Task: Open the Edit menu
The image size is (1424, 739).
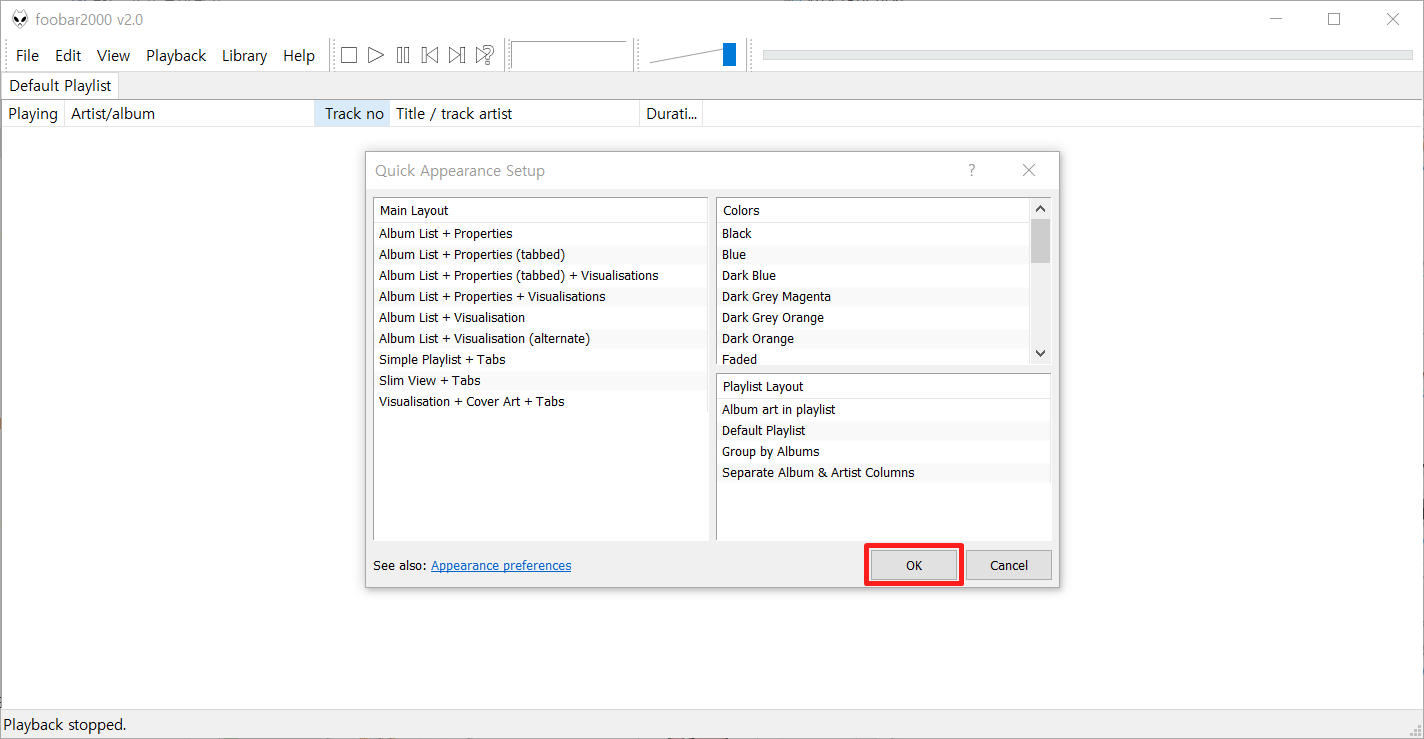Action: (x=68, y=56)
